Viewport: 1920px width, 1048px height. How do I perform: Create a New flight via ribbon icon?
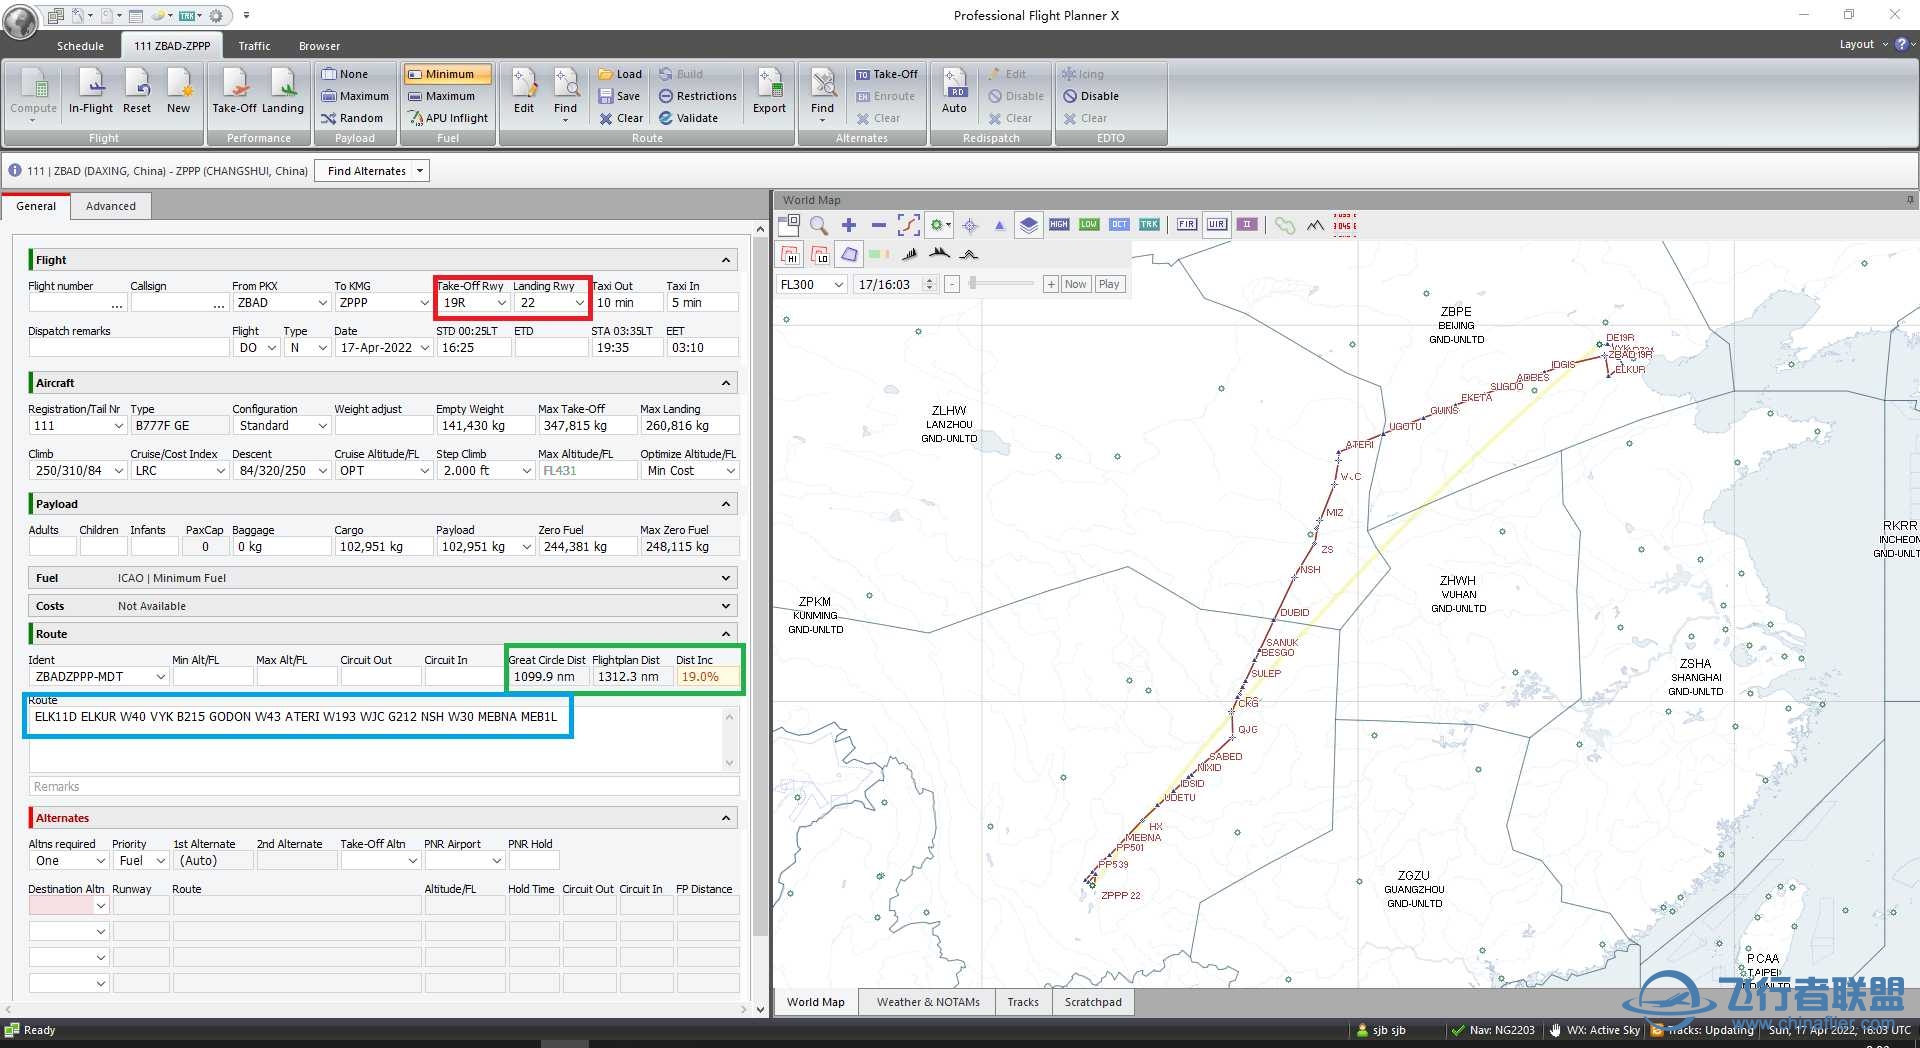tap(179, 91)
